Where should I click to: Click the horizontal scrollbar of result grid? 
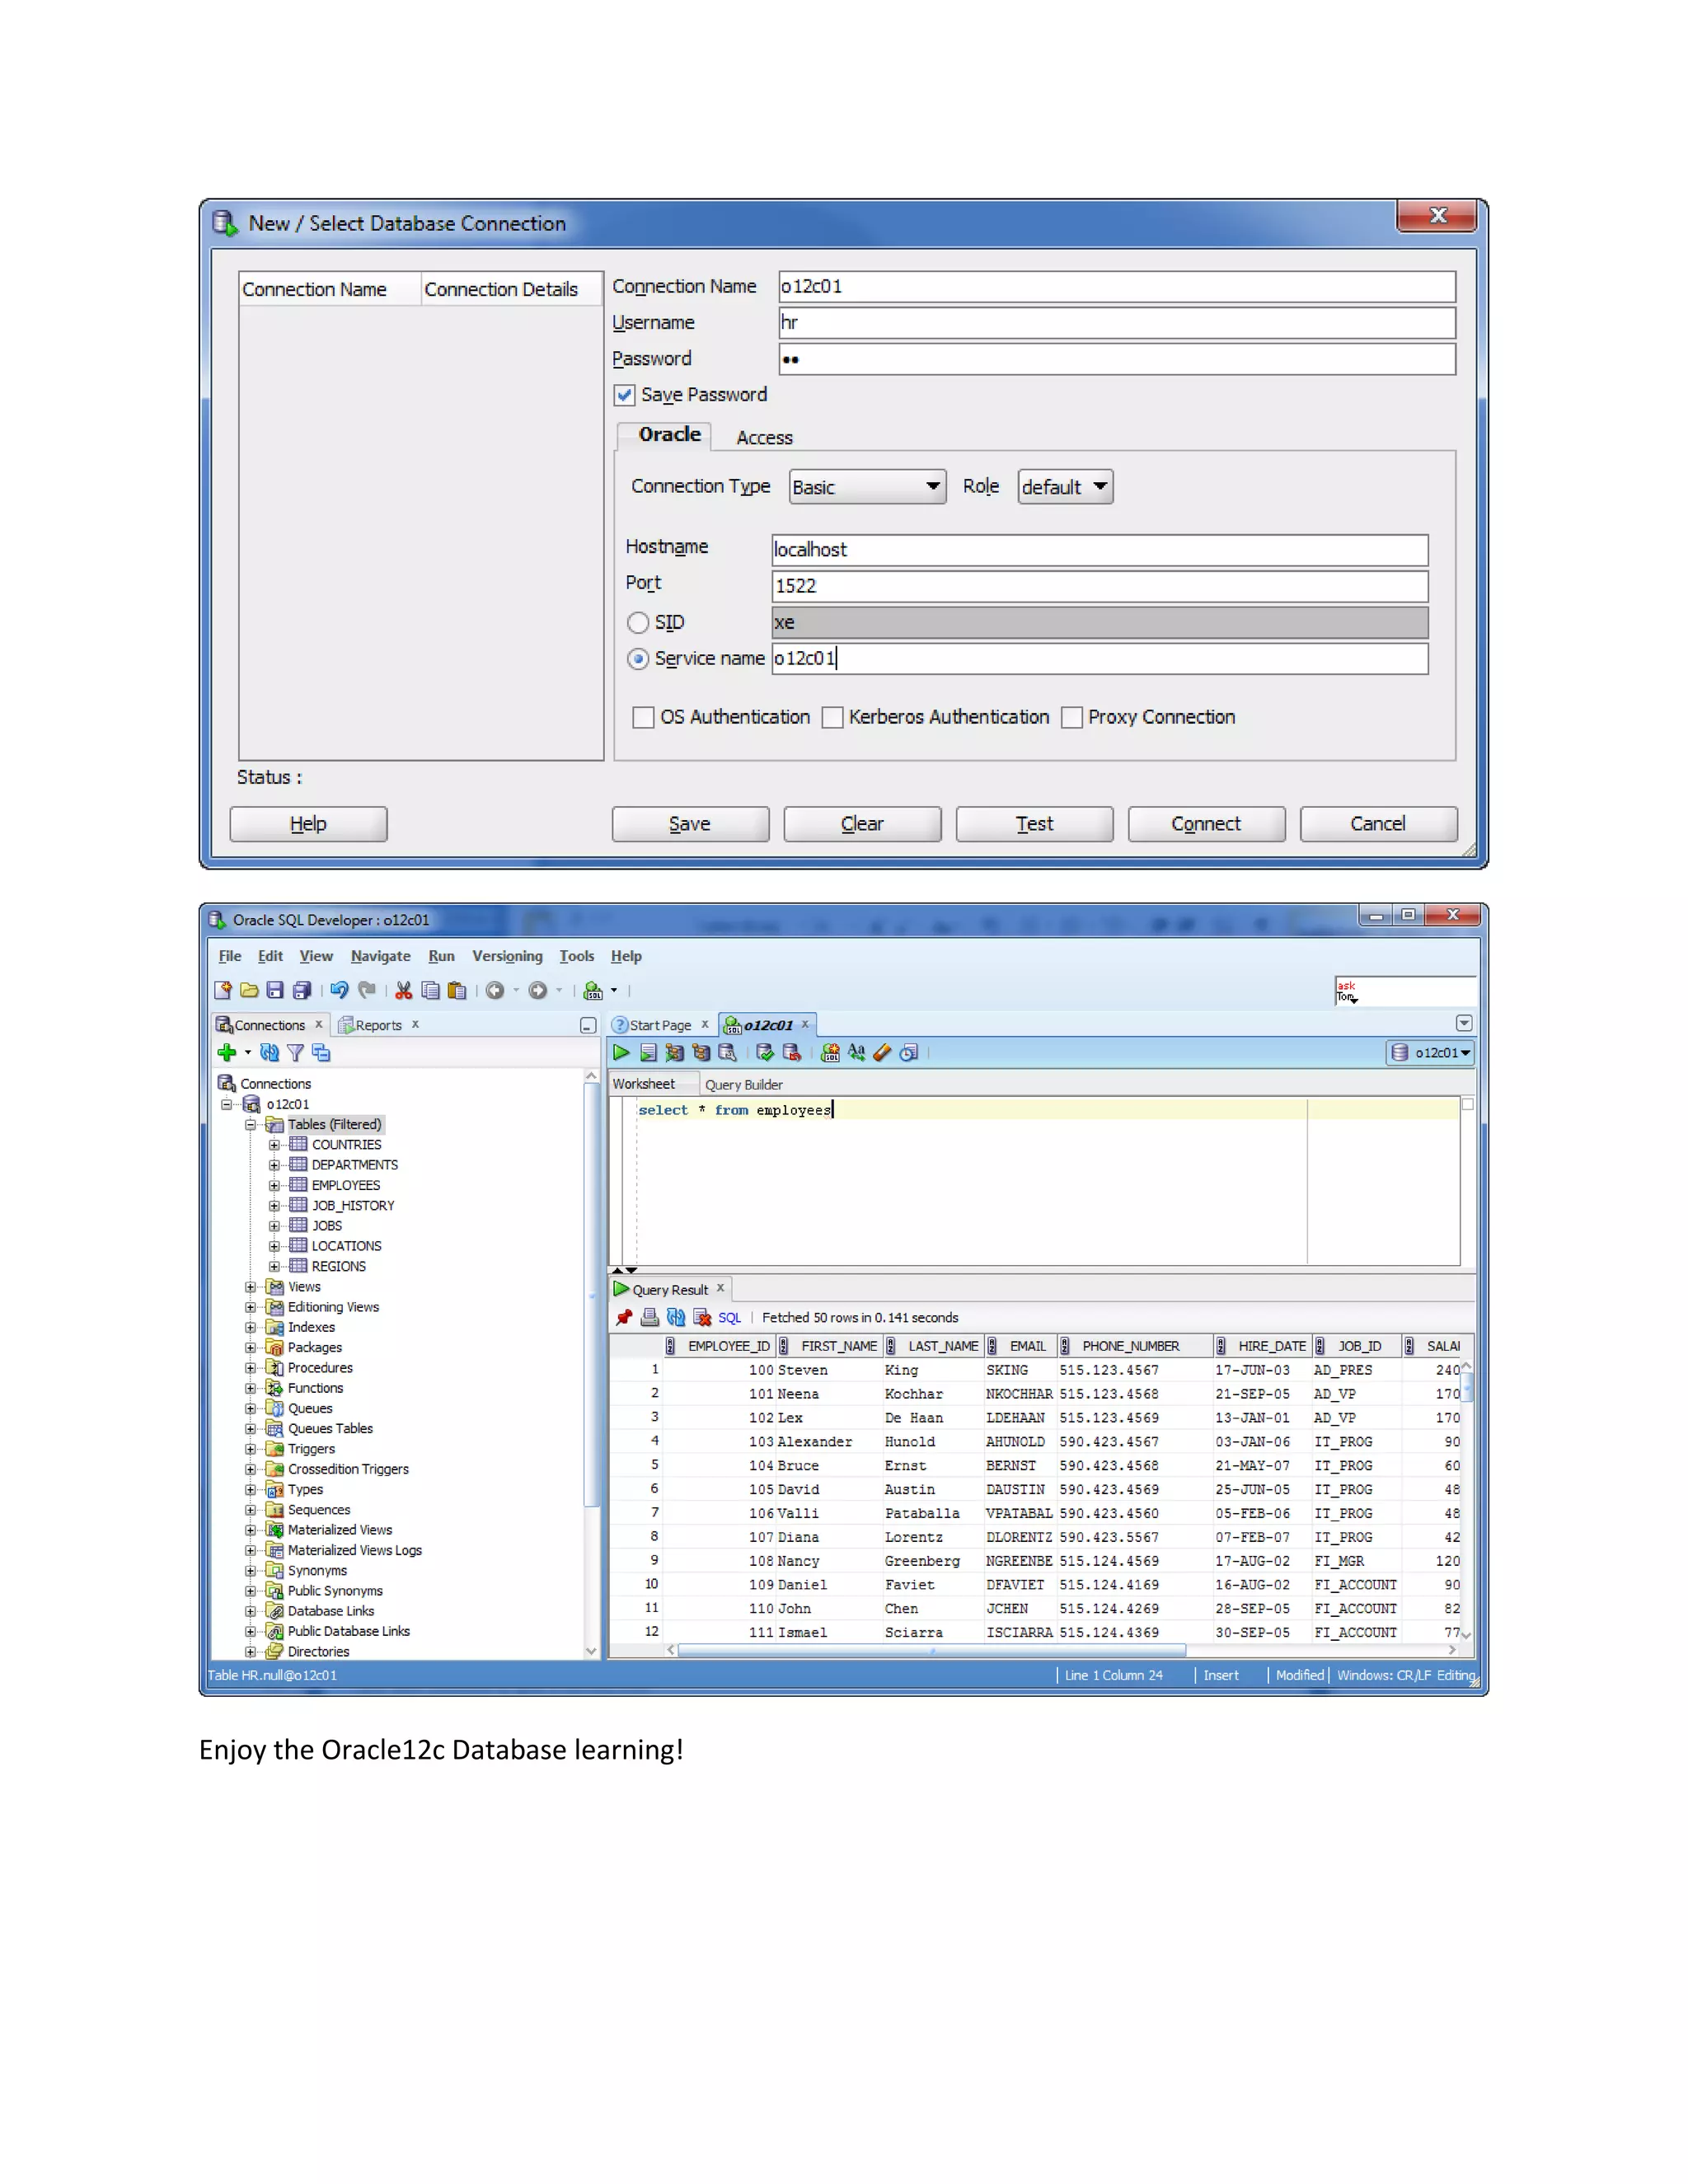pyautogui.click(x=931, y=1650)
